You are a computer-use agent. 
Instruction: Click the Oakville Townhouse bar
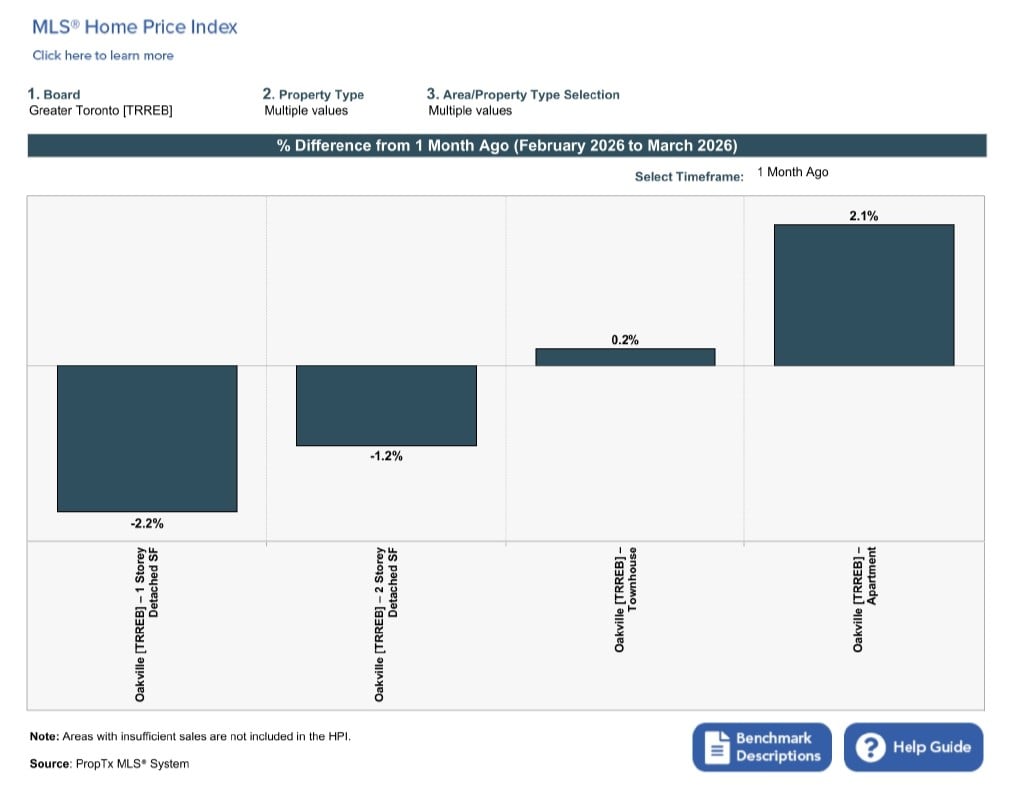(625, 357)
